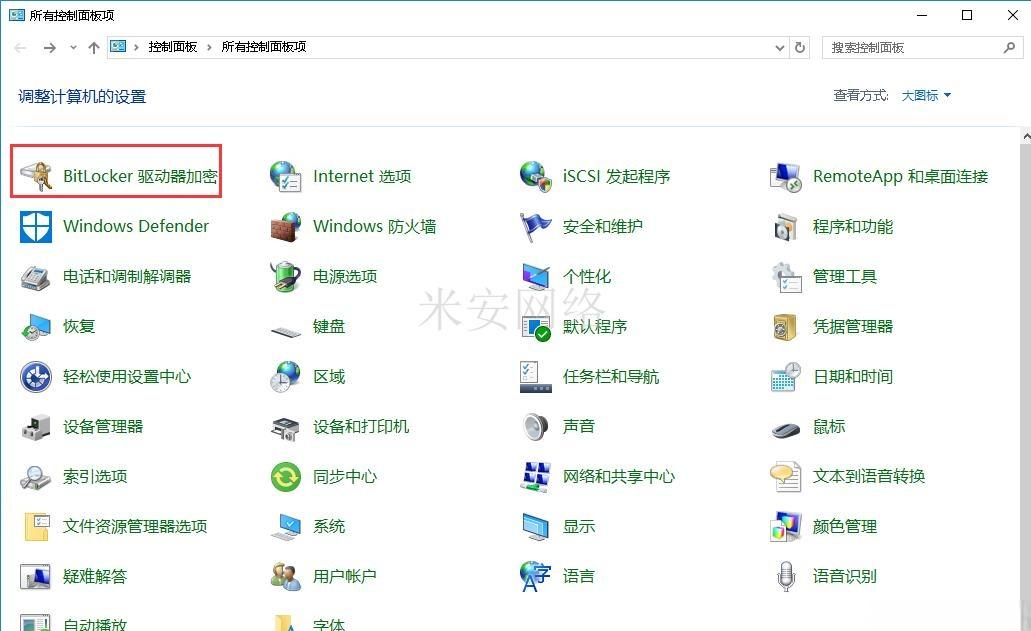The width and height of the screenshot is (1031, 631).
Task: Open the 轻松使用设置中心 icon
Action: (36, 377)
